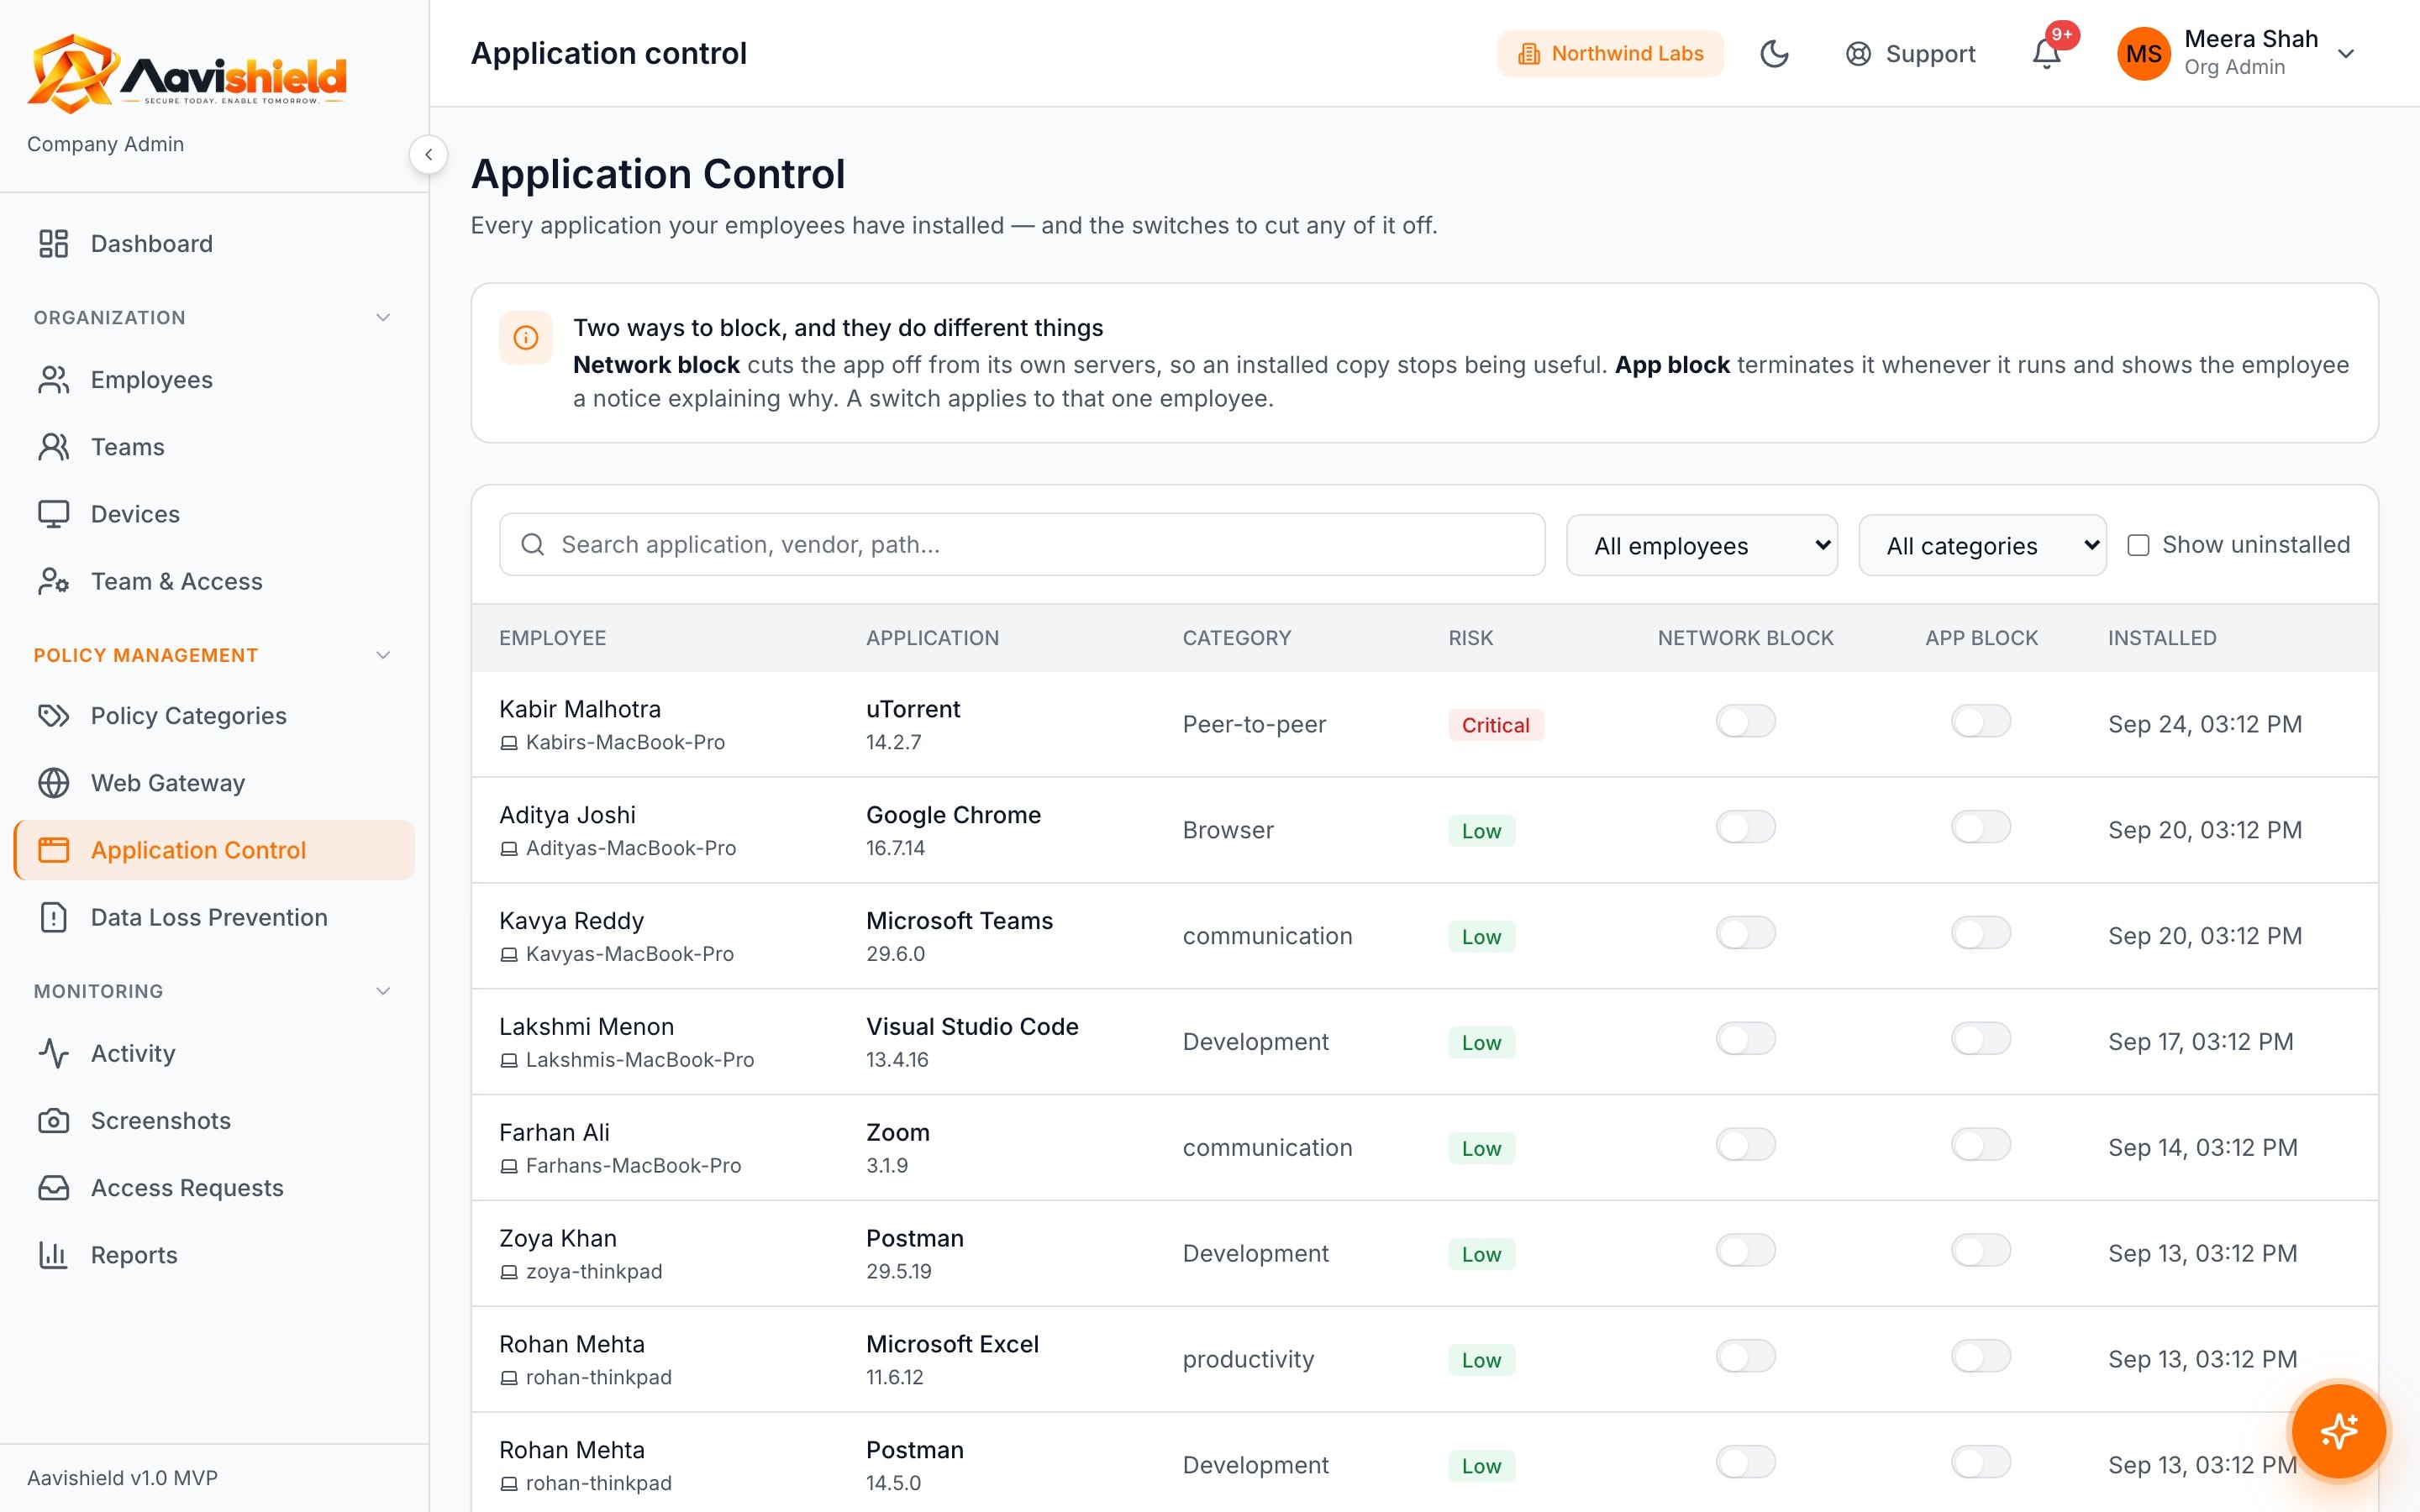This screenshot has height=1512, width=2420.
Task: Click the Web Gateway globe icon
Action: (53, 783)
